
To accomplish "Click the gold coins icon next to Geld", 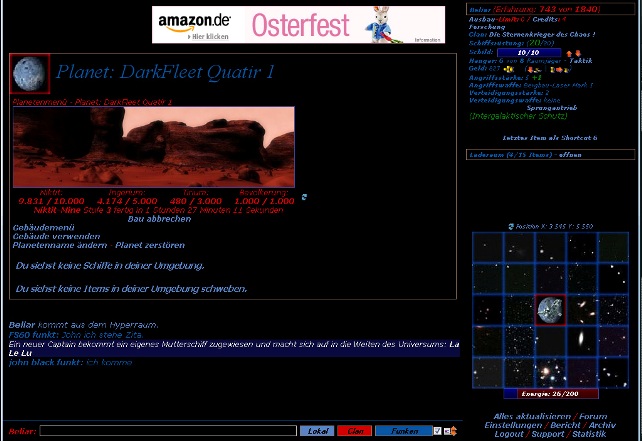I will (x=508, y=69).
